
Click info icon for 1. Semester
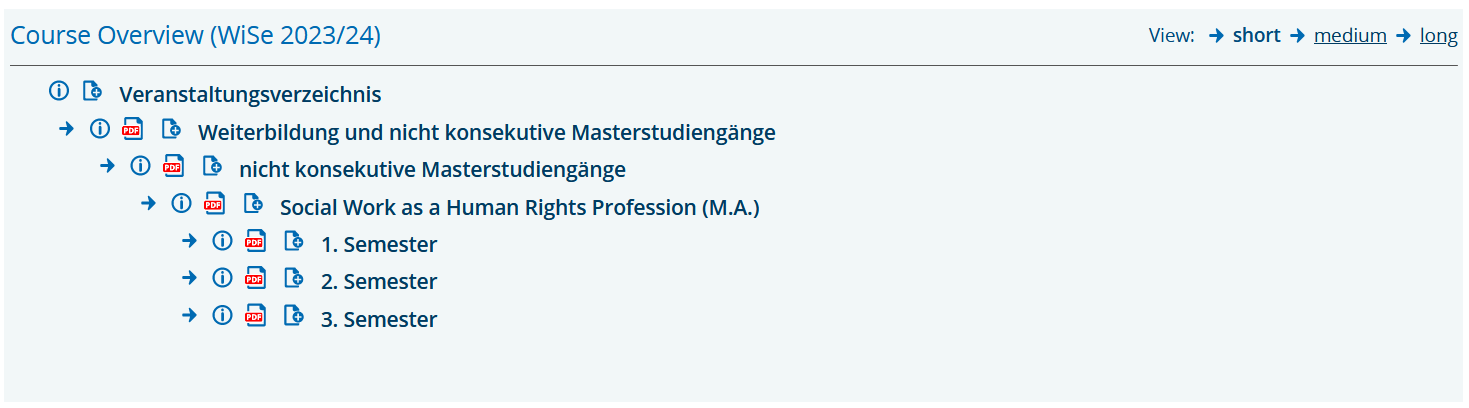(x=222, y=241)
